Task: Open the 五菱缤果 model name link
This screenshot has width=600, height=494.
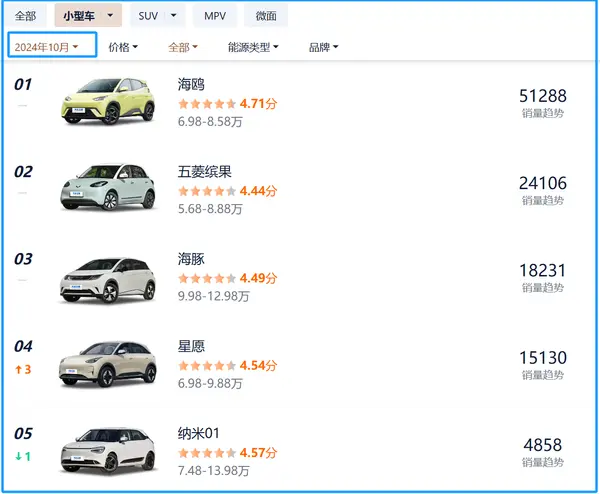Action: (204, 171)
